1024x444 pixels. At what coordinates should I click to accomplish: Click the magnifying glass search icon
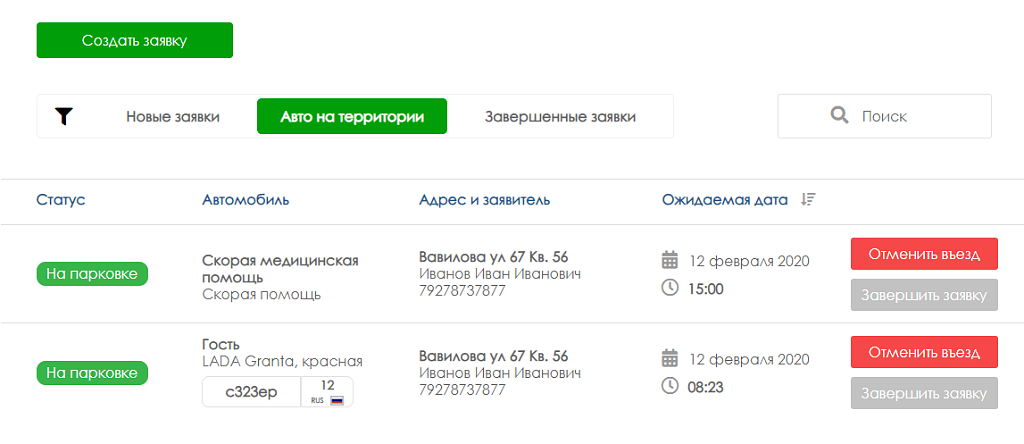coord(839,116)
